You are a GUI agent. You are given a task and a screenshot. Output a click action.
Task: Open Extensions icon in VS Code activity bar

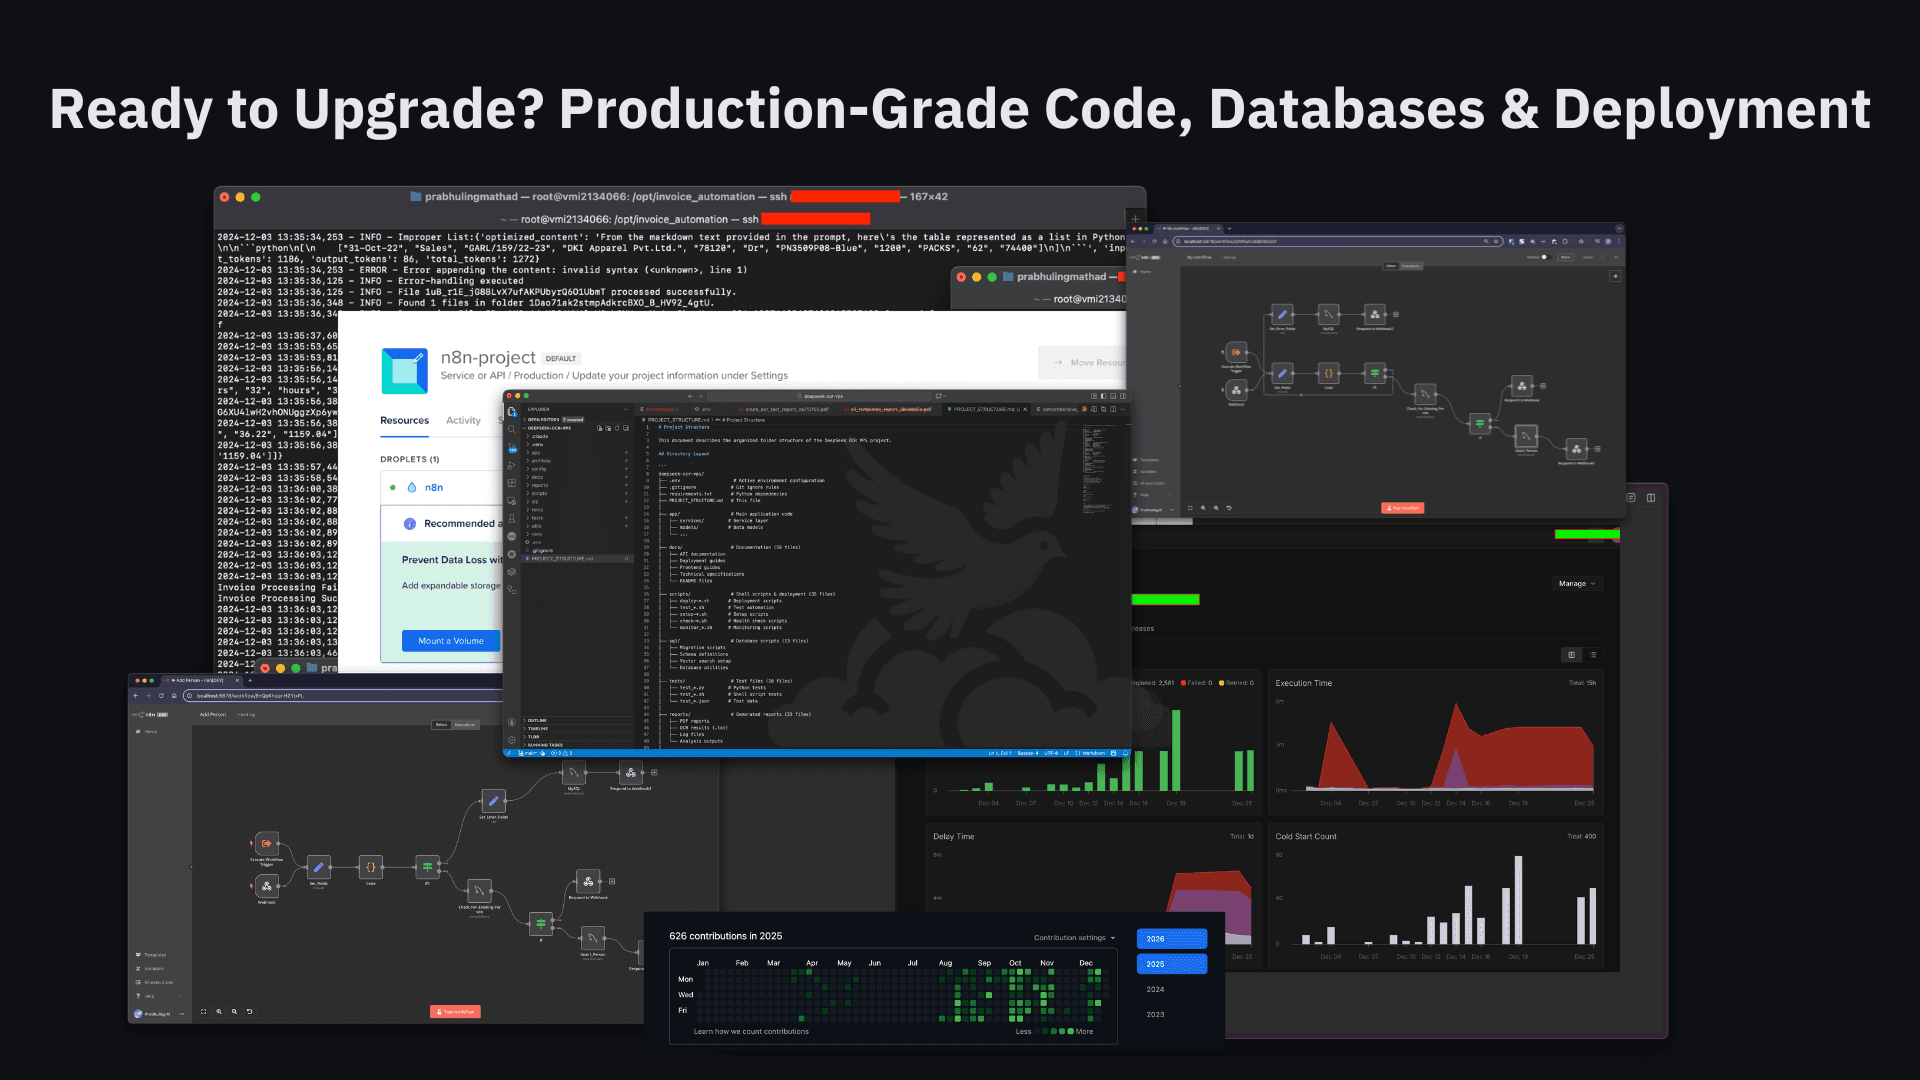512,482
